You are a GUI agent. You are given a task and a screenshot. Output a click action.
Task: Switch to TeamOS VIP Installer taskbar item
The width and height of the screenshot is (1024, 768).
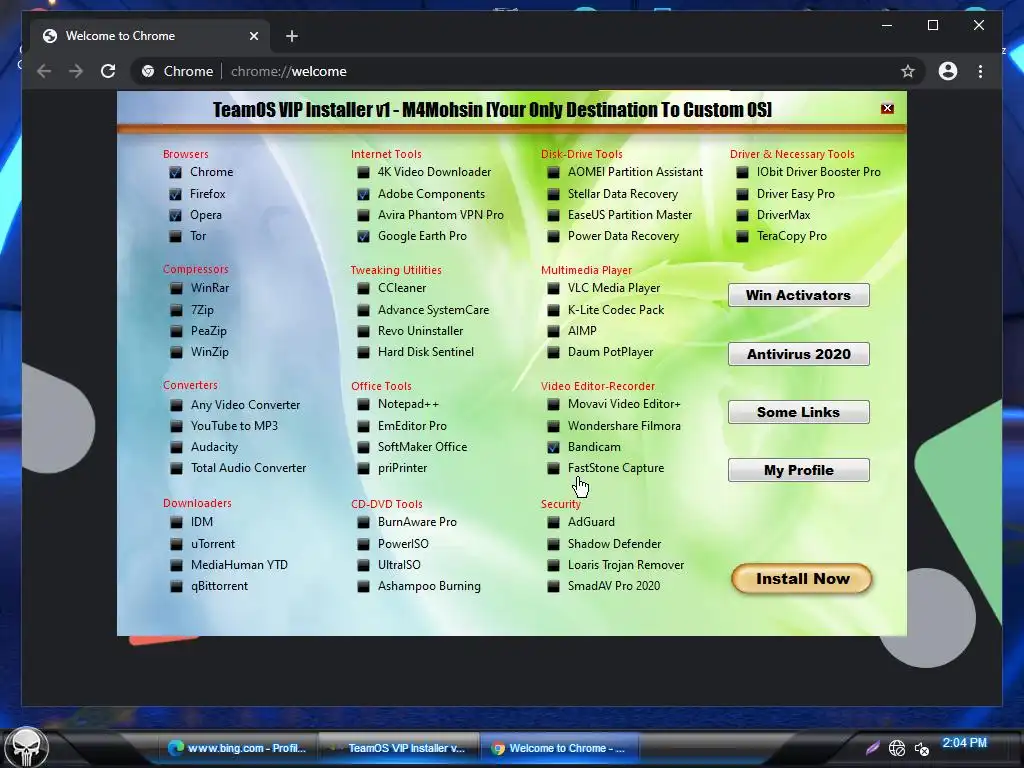[x=398, y=748]
